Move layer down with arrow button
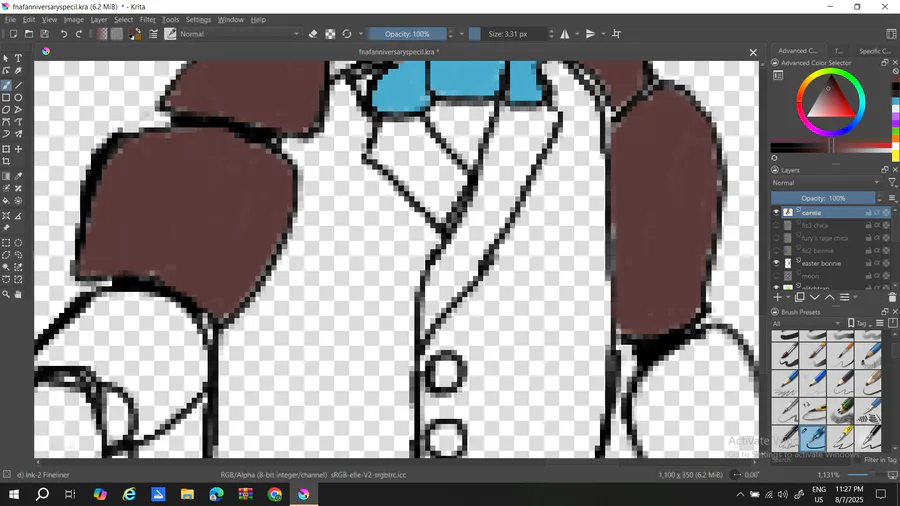The height and width of the screenshot is (506, 900). coord(814,297)
